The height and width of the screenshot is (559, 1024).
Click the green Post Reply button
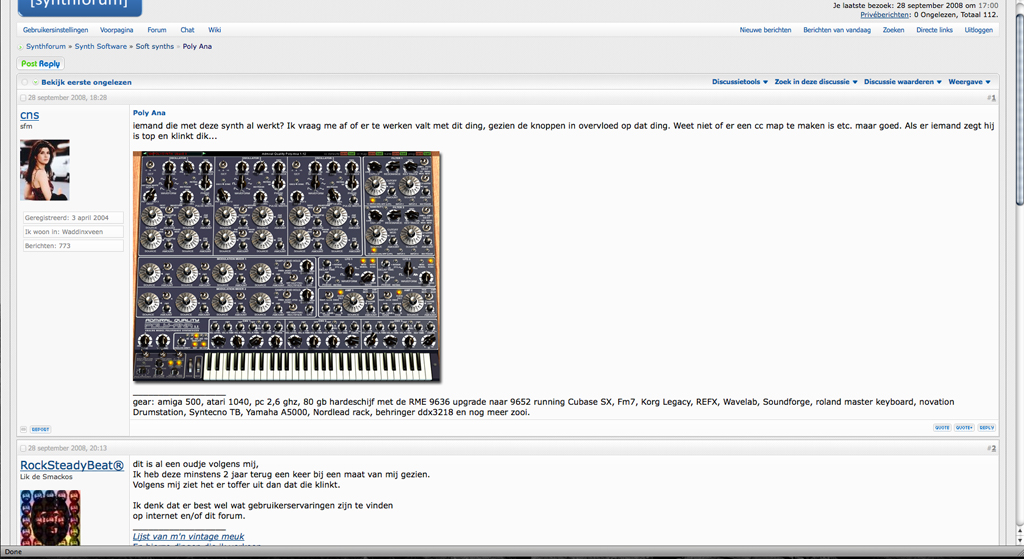(x=40, y=64)
